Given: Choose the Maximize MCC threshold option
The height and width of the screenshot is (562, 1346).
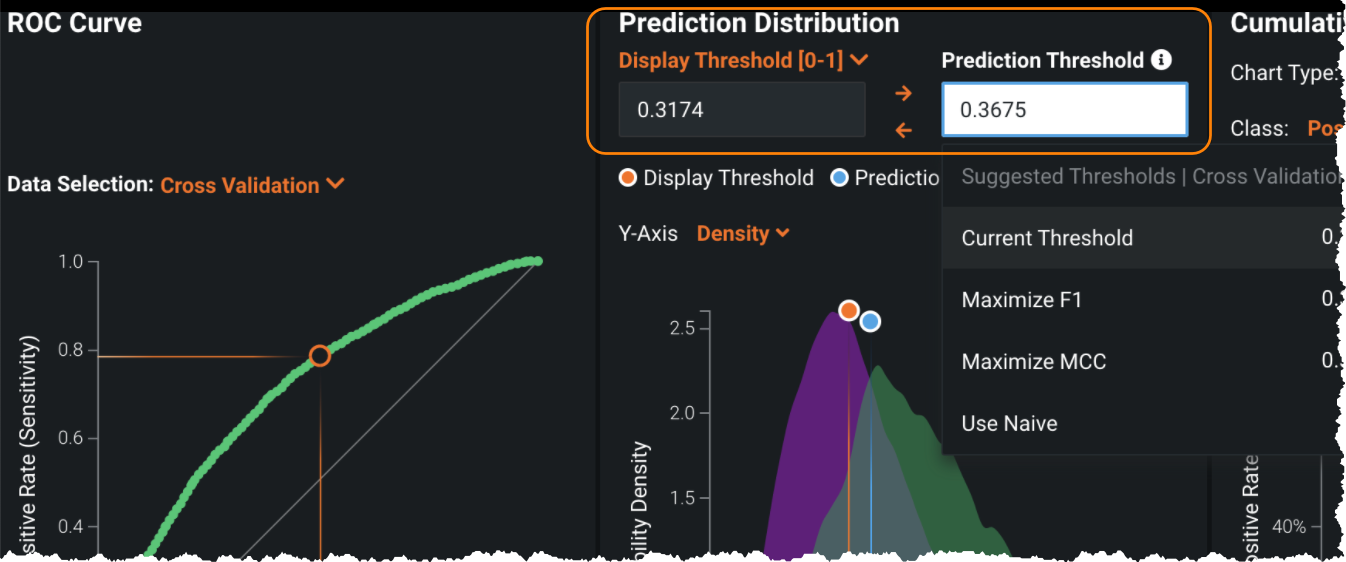Looking at the screenshot, I should click(1033, 362).
